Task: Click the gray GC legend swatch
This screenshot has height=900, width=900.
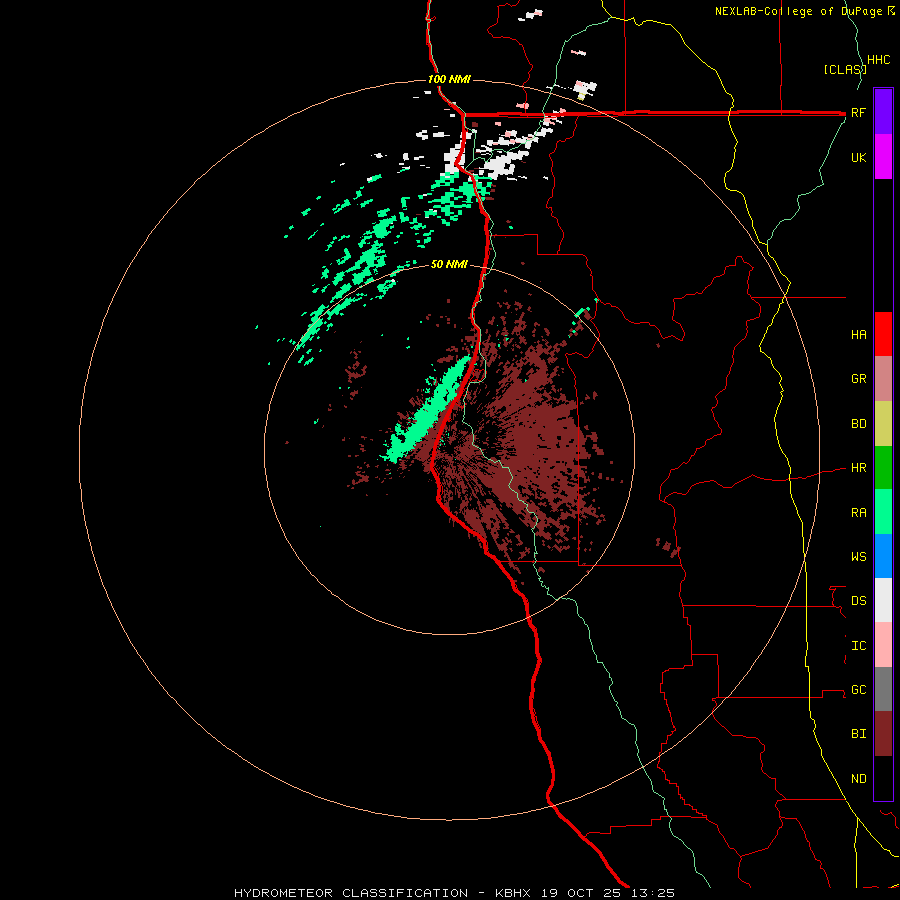Action: click(x=883, y=689)
